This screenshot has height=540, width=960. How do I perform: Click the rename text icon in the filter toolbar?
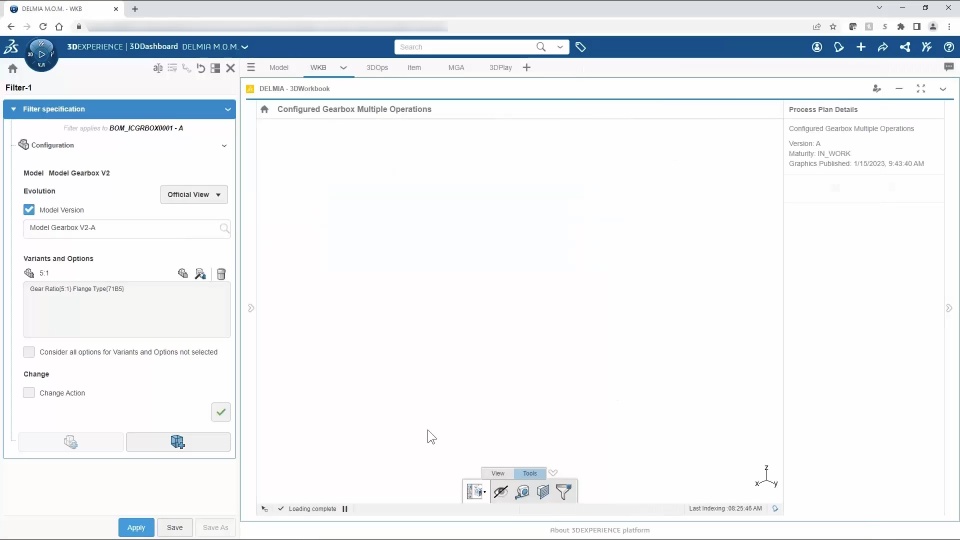pyautogui.click(x=157, y=68)
